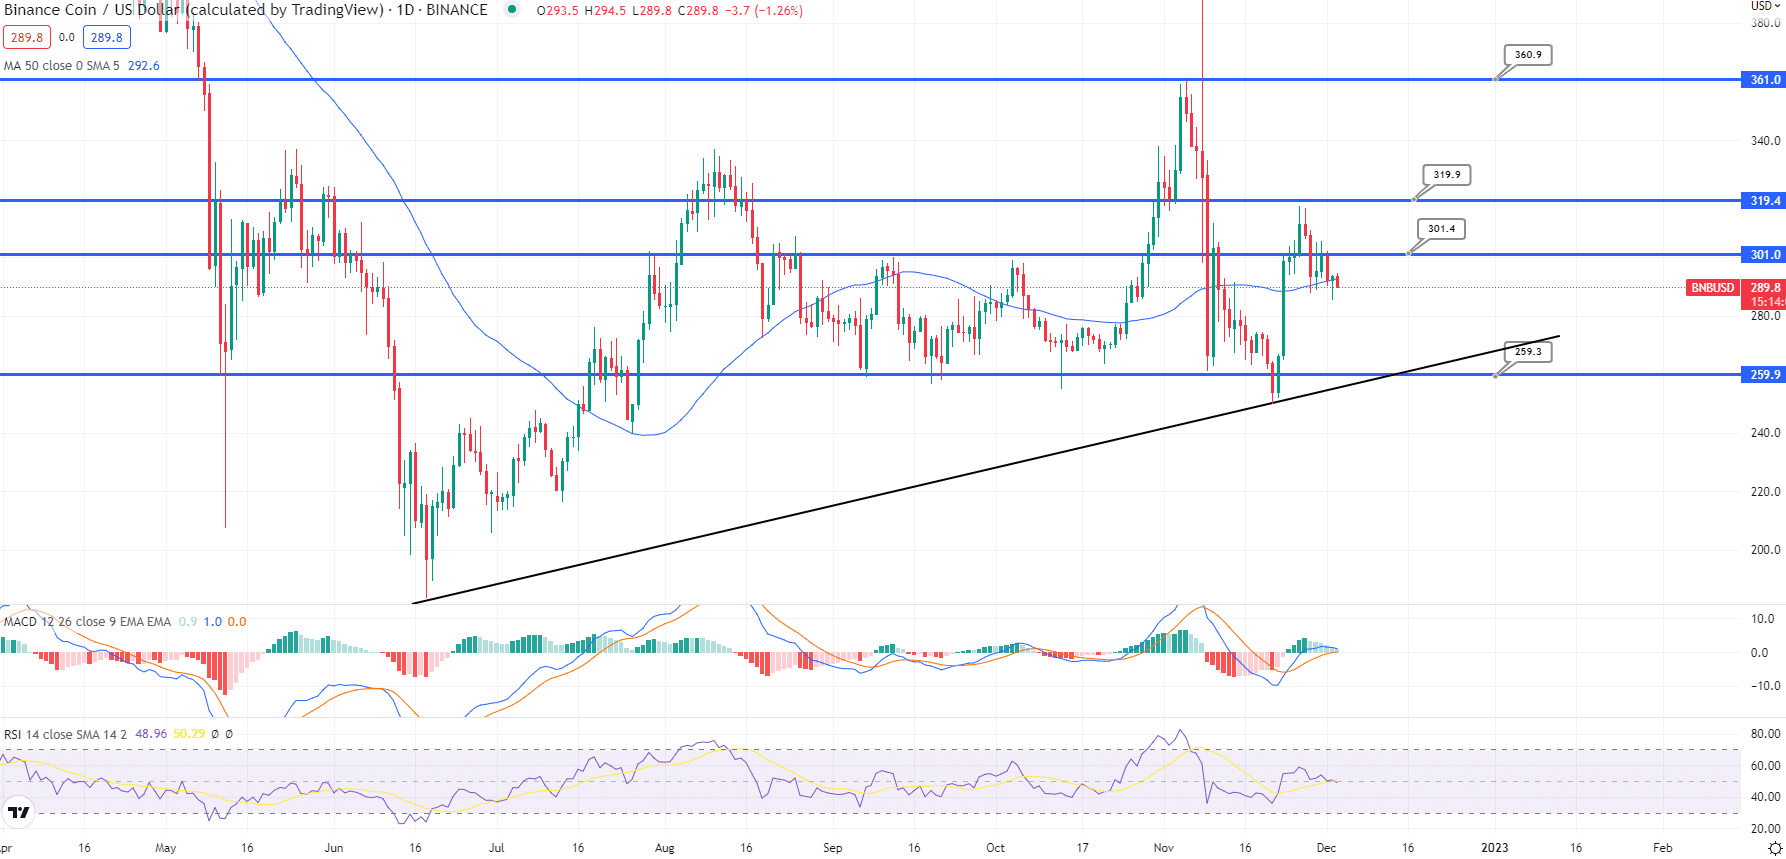1786x859 pixels.
Task: Click the current price tag 289.8 on axis
Action: 1764,288
